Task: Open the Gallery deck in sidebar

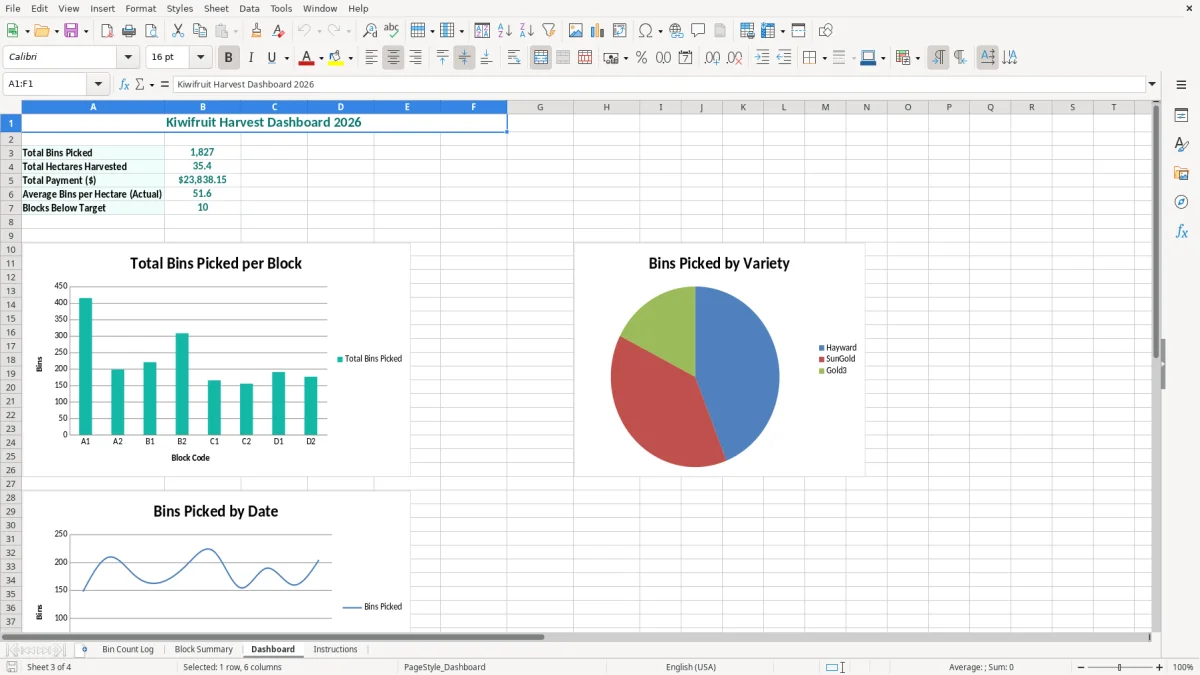Action: coord(1181,174)
